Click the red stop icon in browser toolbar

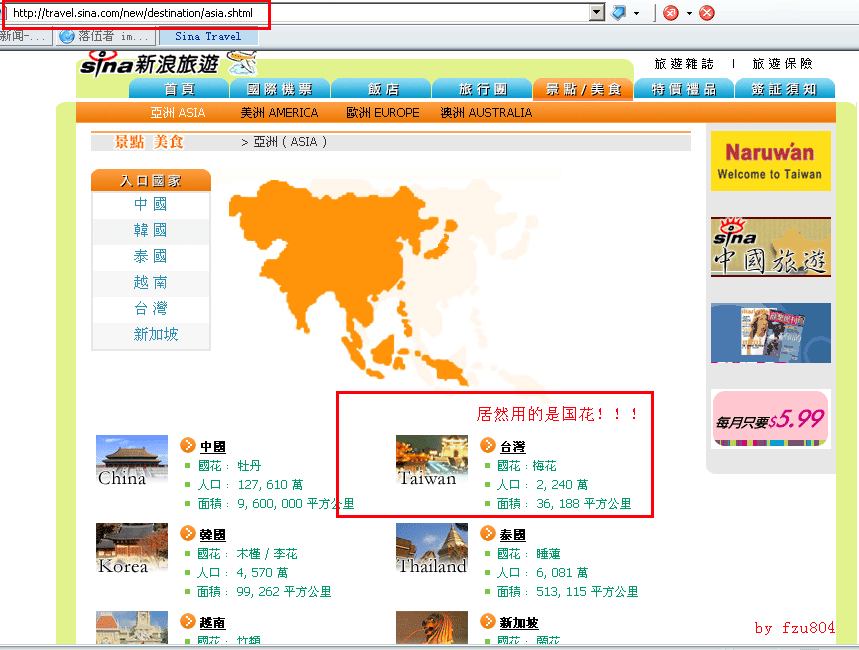[671, 13]
